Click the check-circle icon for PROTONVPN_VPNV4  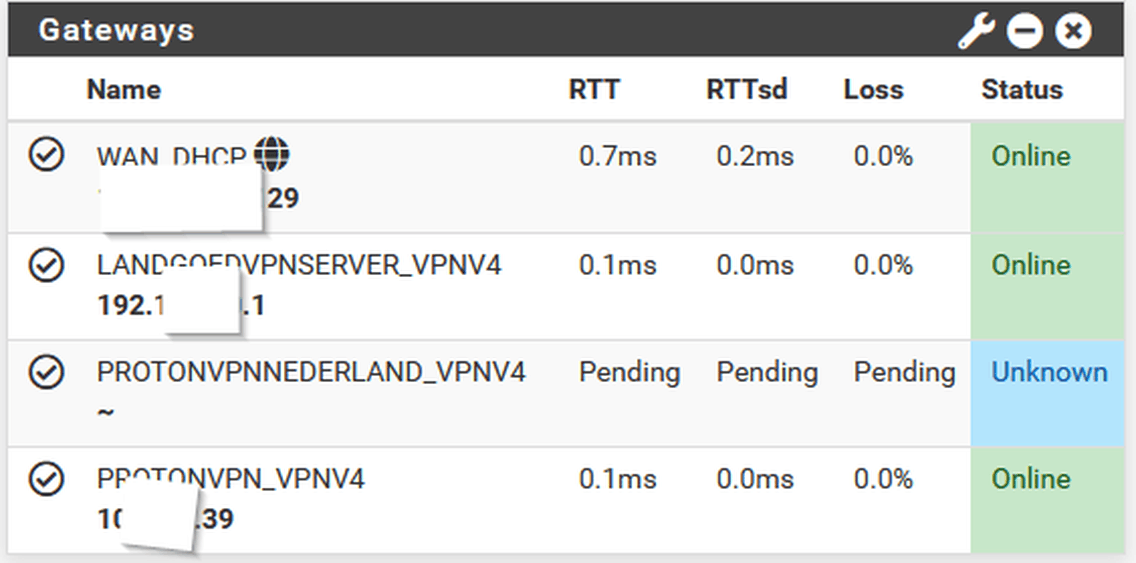46,479
